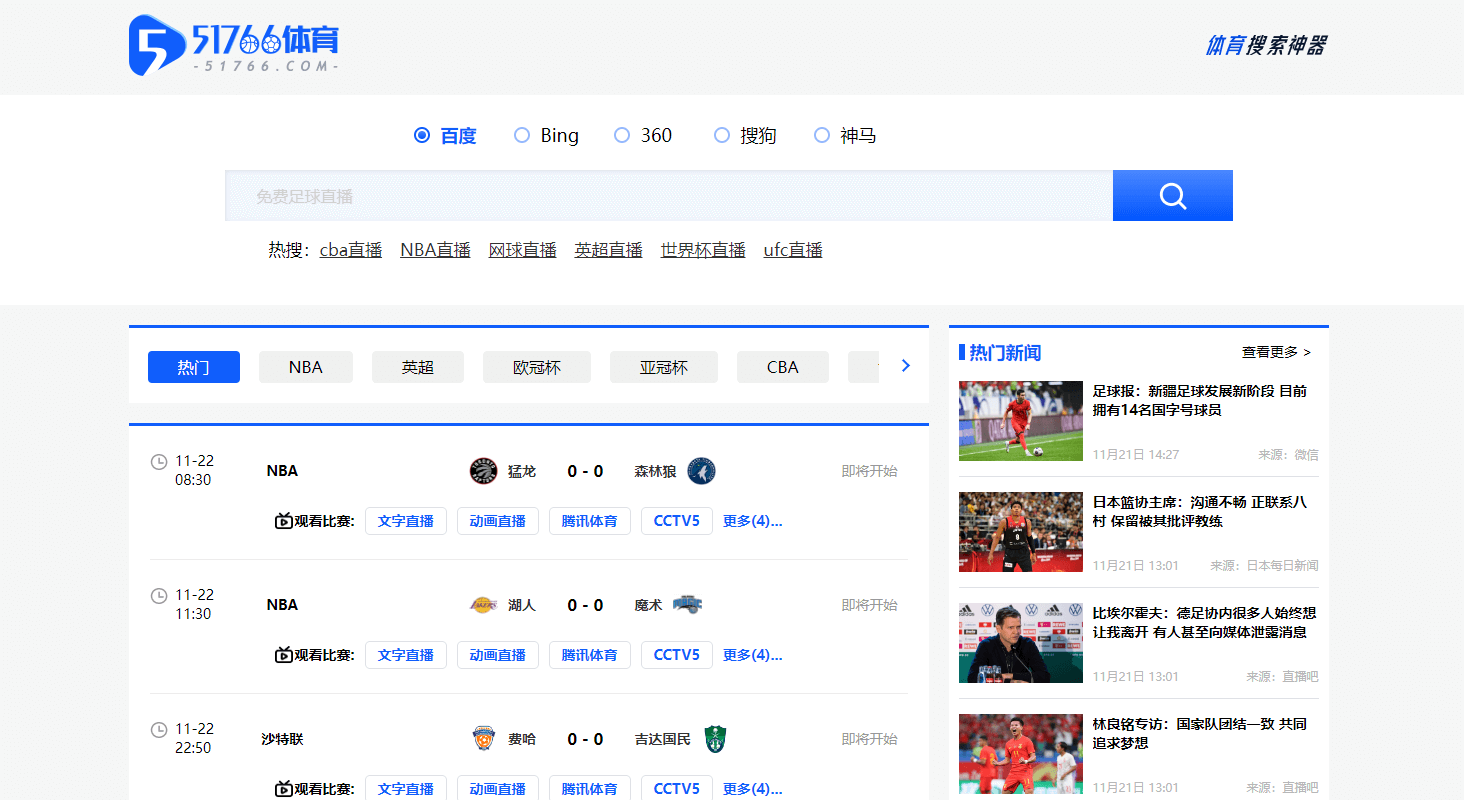Choose 搜狗 as the search engine
Image resolution: width=1464 pixels, height=800 pixels.
(722, 135)
